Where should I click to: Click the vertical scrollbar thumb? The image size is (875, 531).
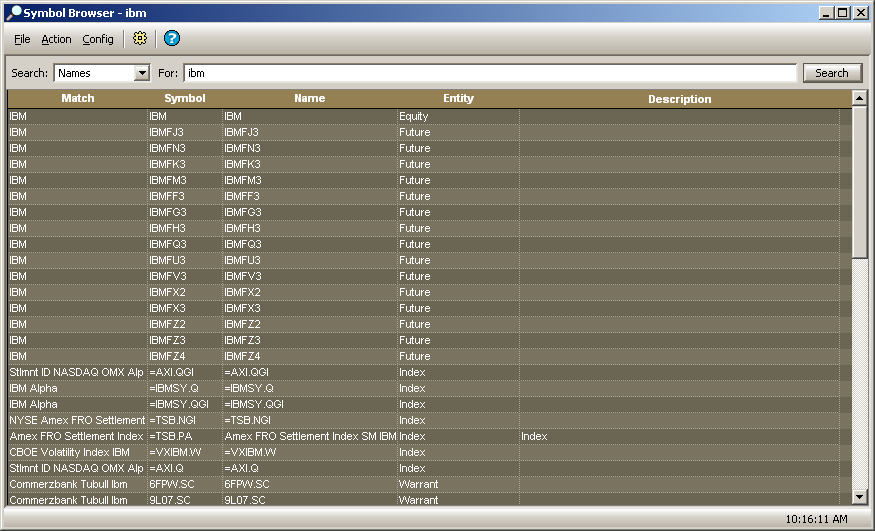(x=859, y=182)
